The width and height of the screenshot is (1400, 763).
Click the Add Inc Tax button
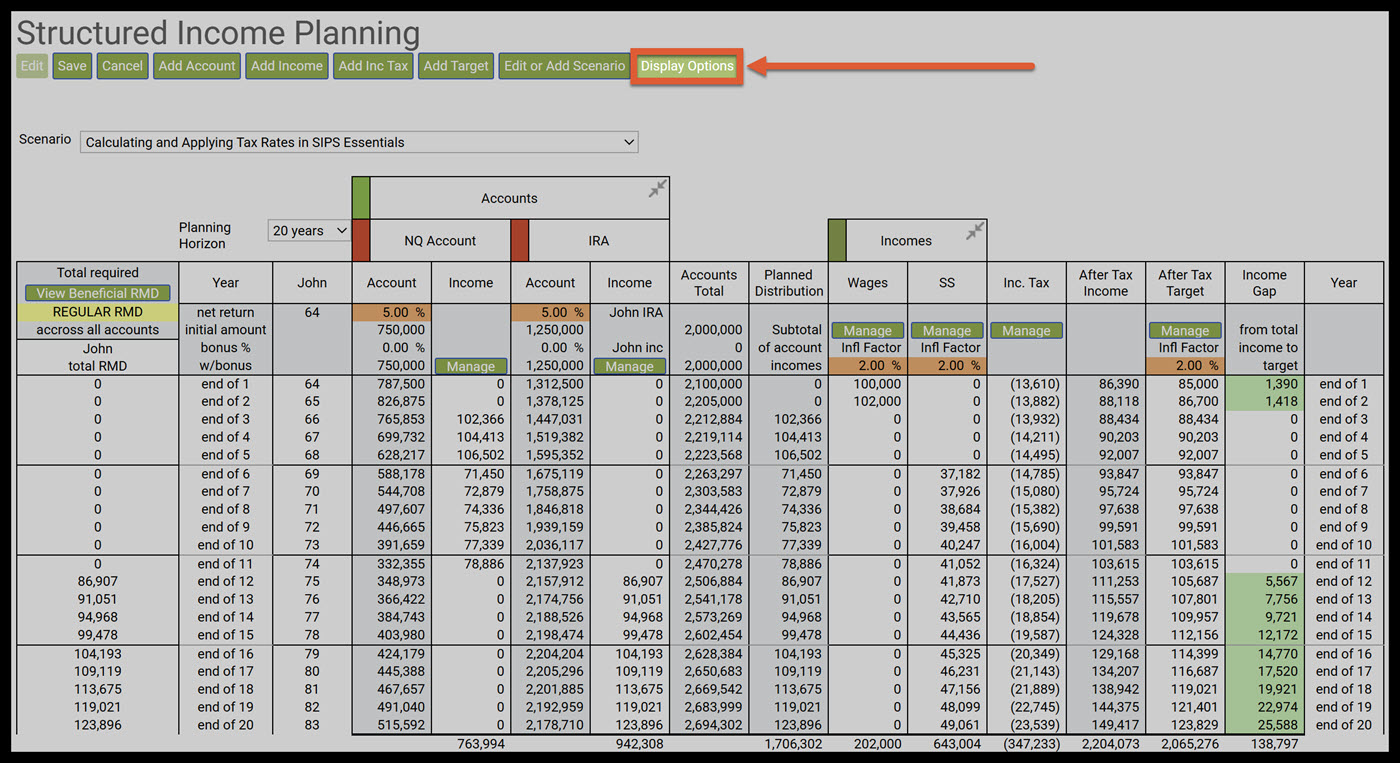[373, 66]
